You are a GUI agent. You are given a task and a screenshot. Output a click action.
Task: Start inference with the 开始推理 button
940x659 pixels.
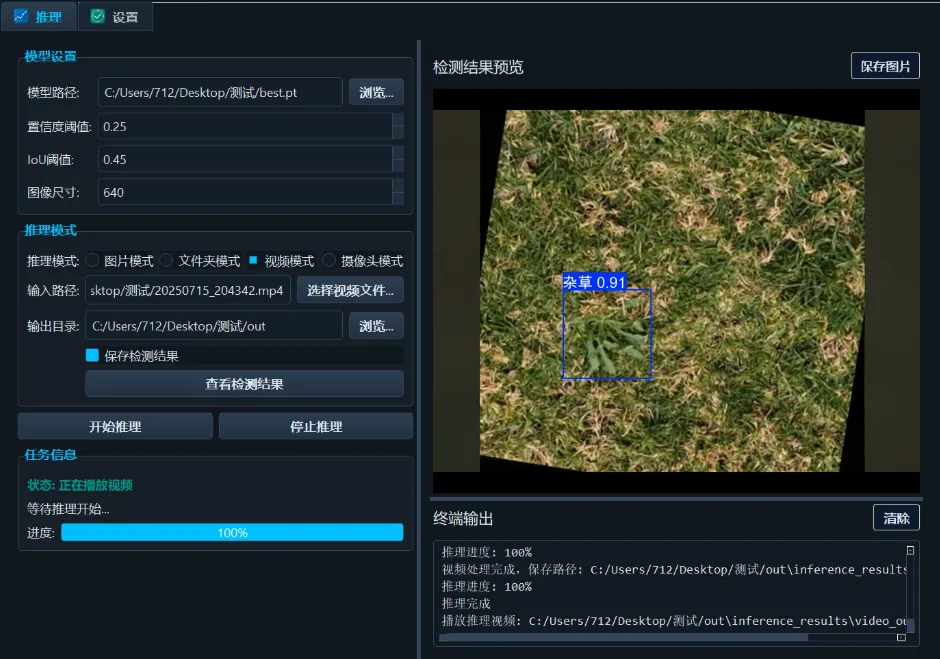point(114,425)
